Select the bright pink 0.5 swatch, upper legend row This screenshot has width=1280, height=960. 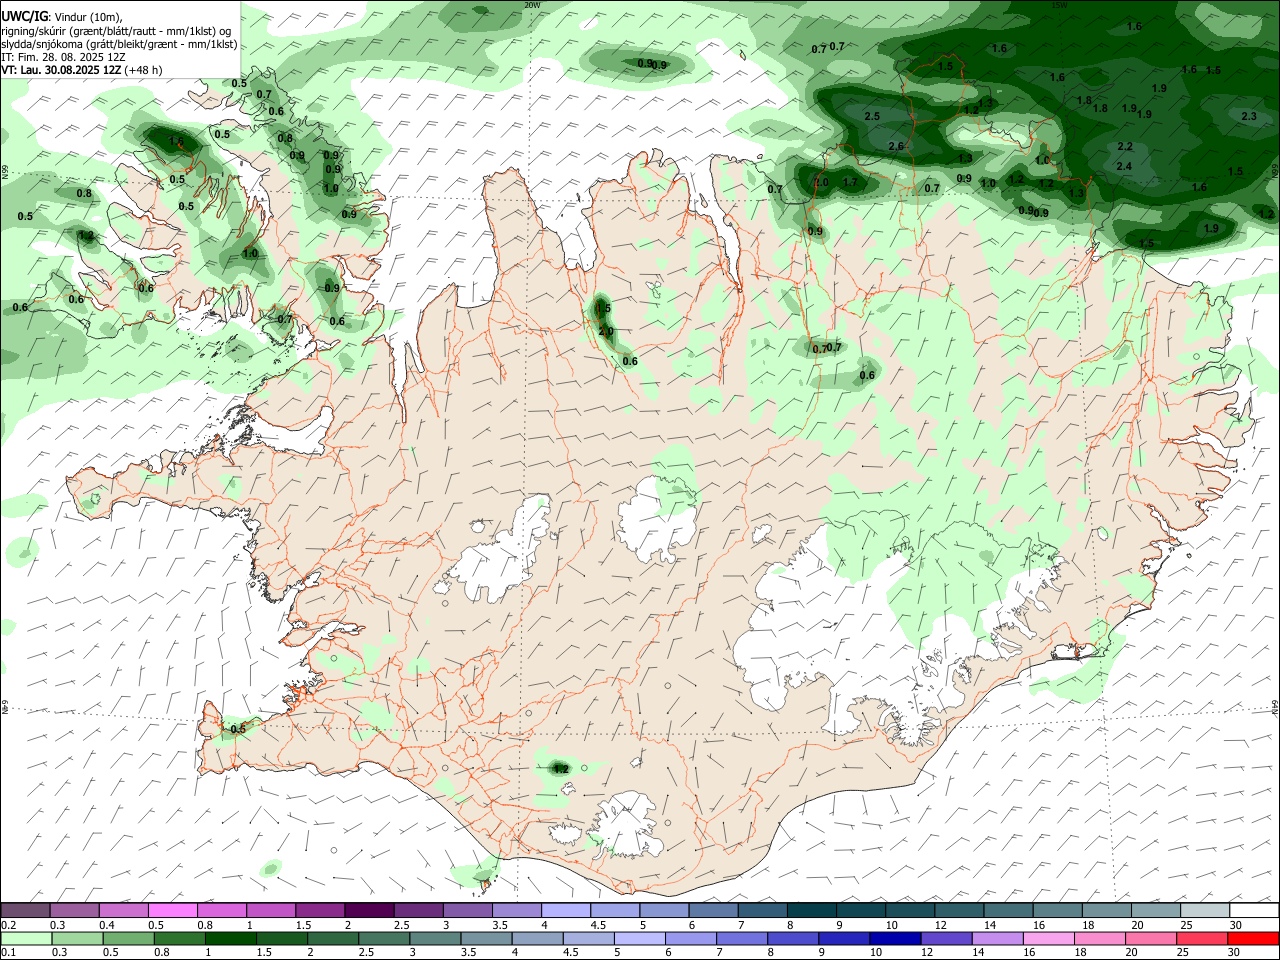pyautogui.click(x=172, y=910)
